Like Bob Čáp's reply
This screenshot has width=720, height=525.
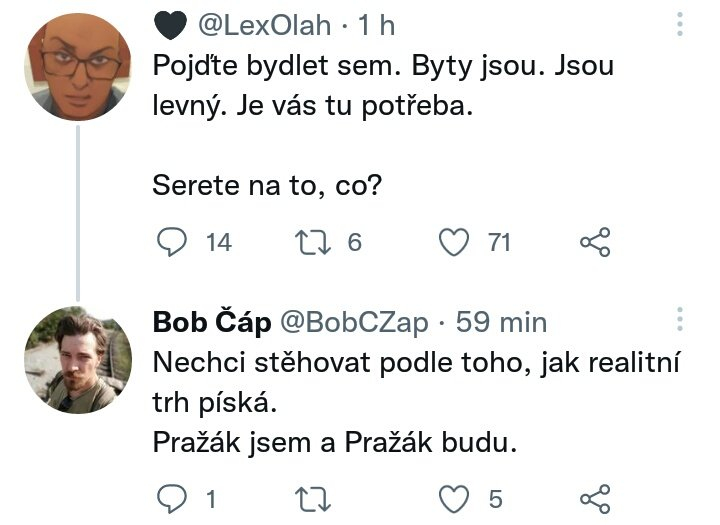click(x=456, y=498)
